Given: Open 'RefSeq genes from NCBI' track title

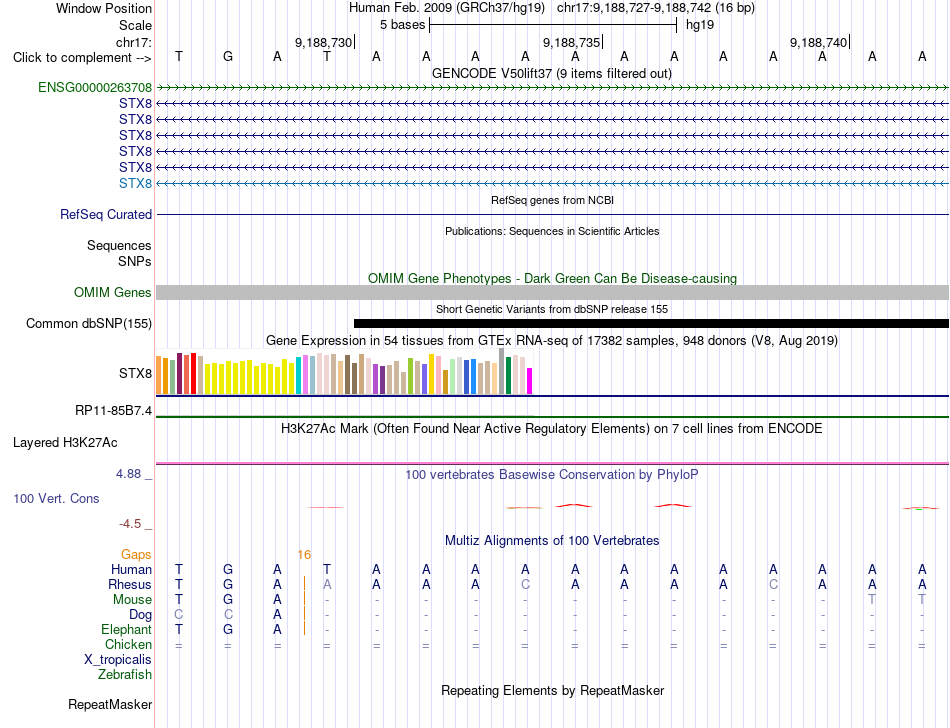Looking at the screenshot, I should (x=552, y=200).
